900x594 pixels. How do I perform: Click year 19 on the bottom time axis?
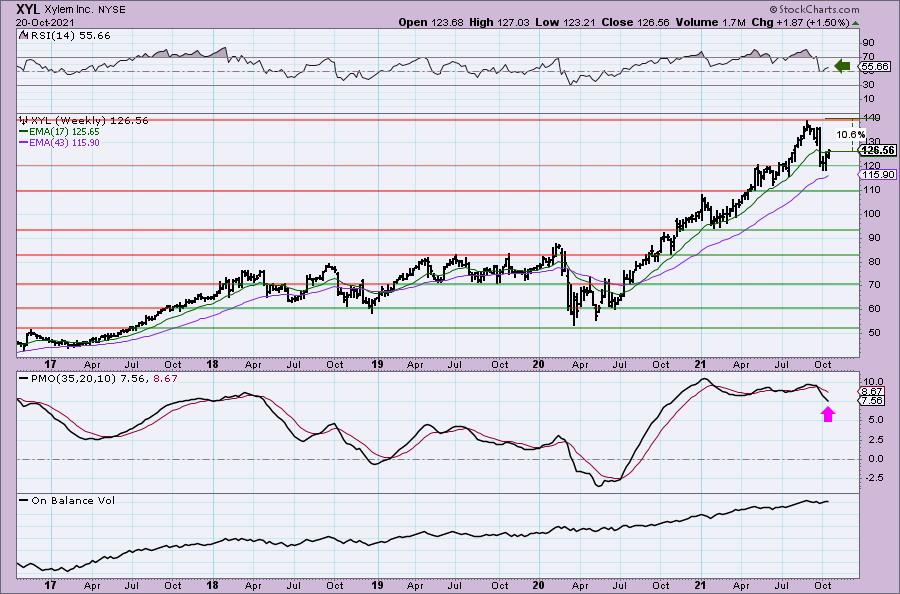coord(377,585)
